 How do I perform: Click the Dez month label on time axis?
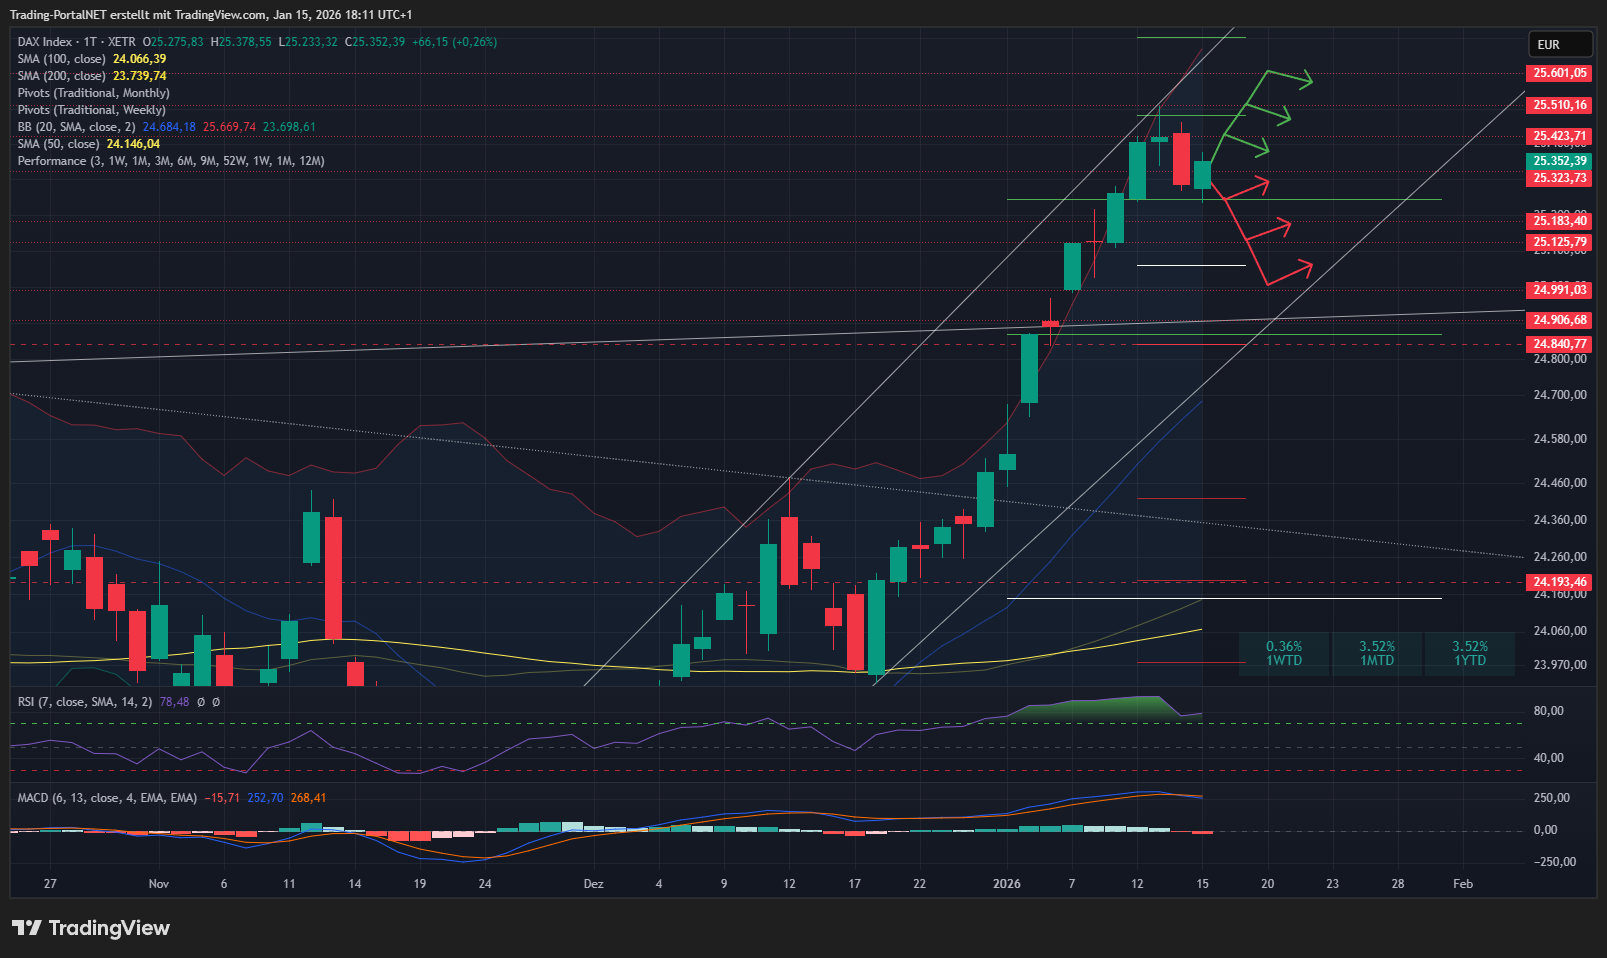[593, 884]
